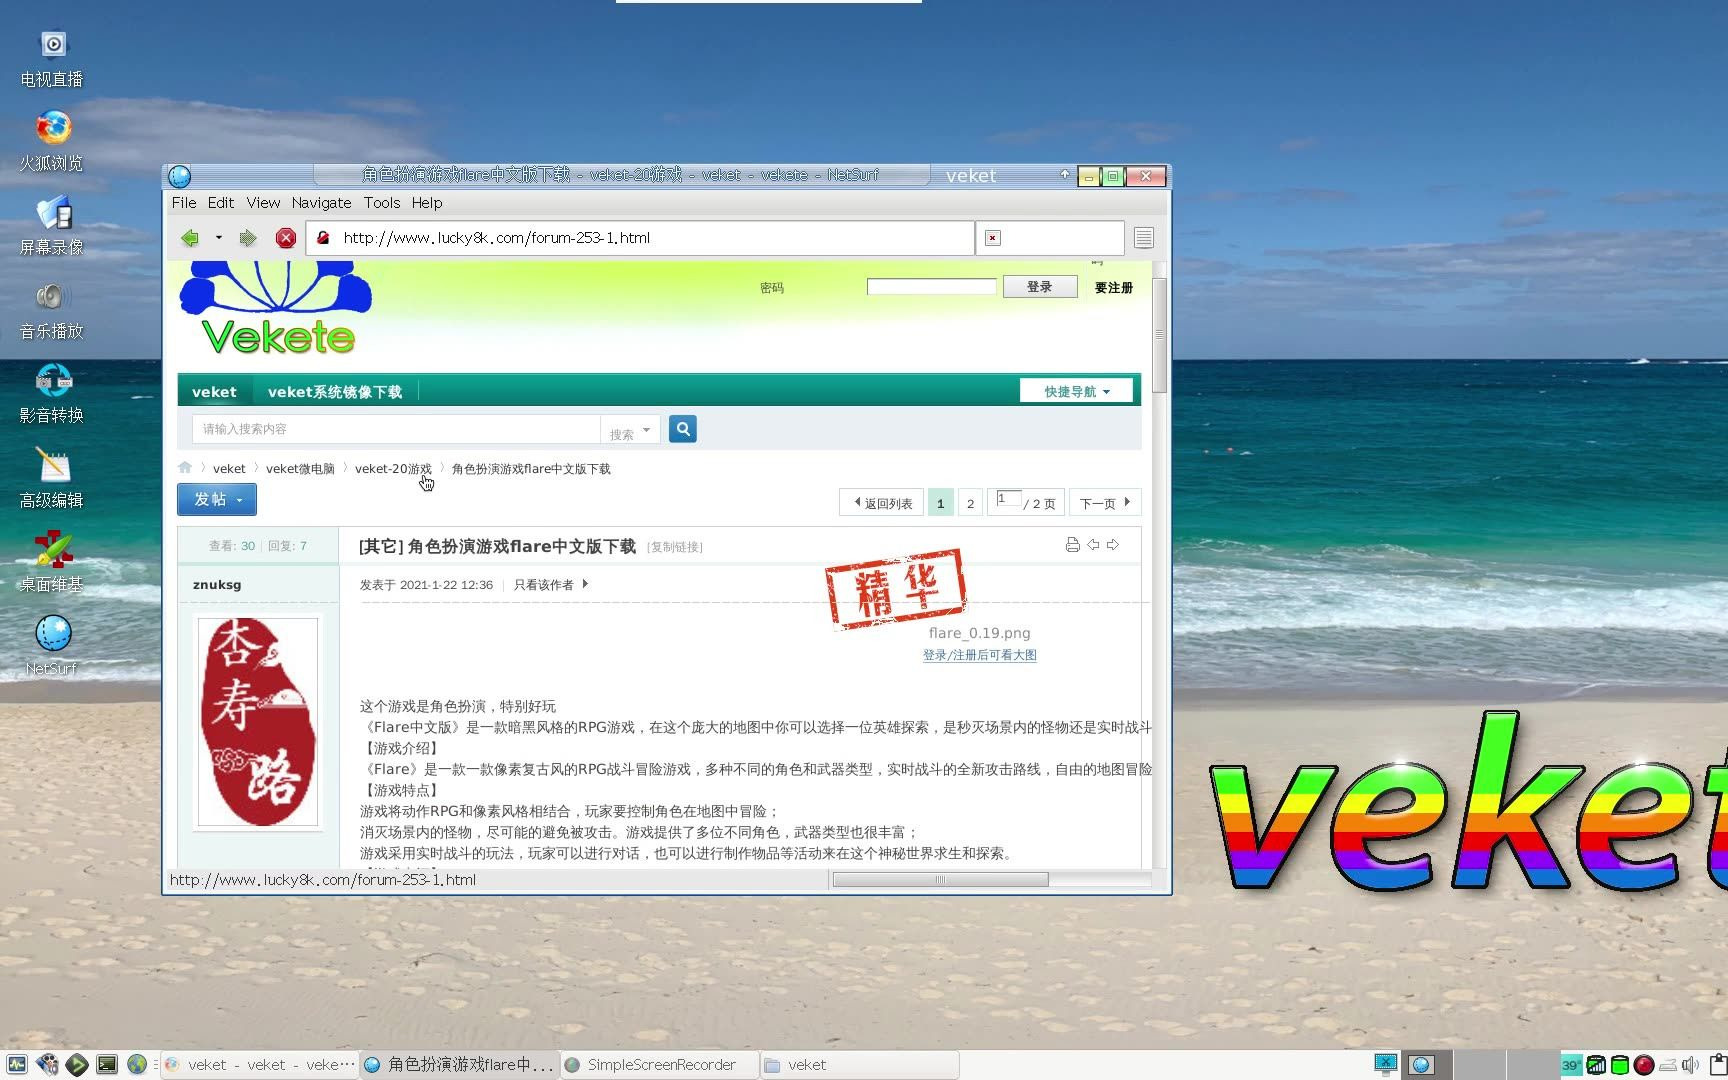Click the volume speaker tray icon
This screenshot has height=1080, width=1728.
point(1690,1065)
